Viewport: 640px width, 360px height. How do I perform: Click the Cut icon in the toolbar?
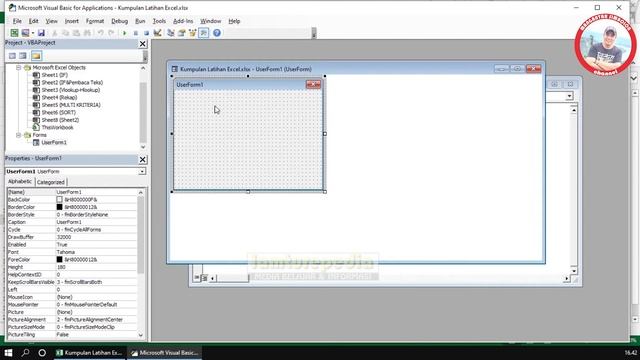click(54, 33)
